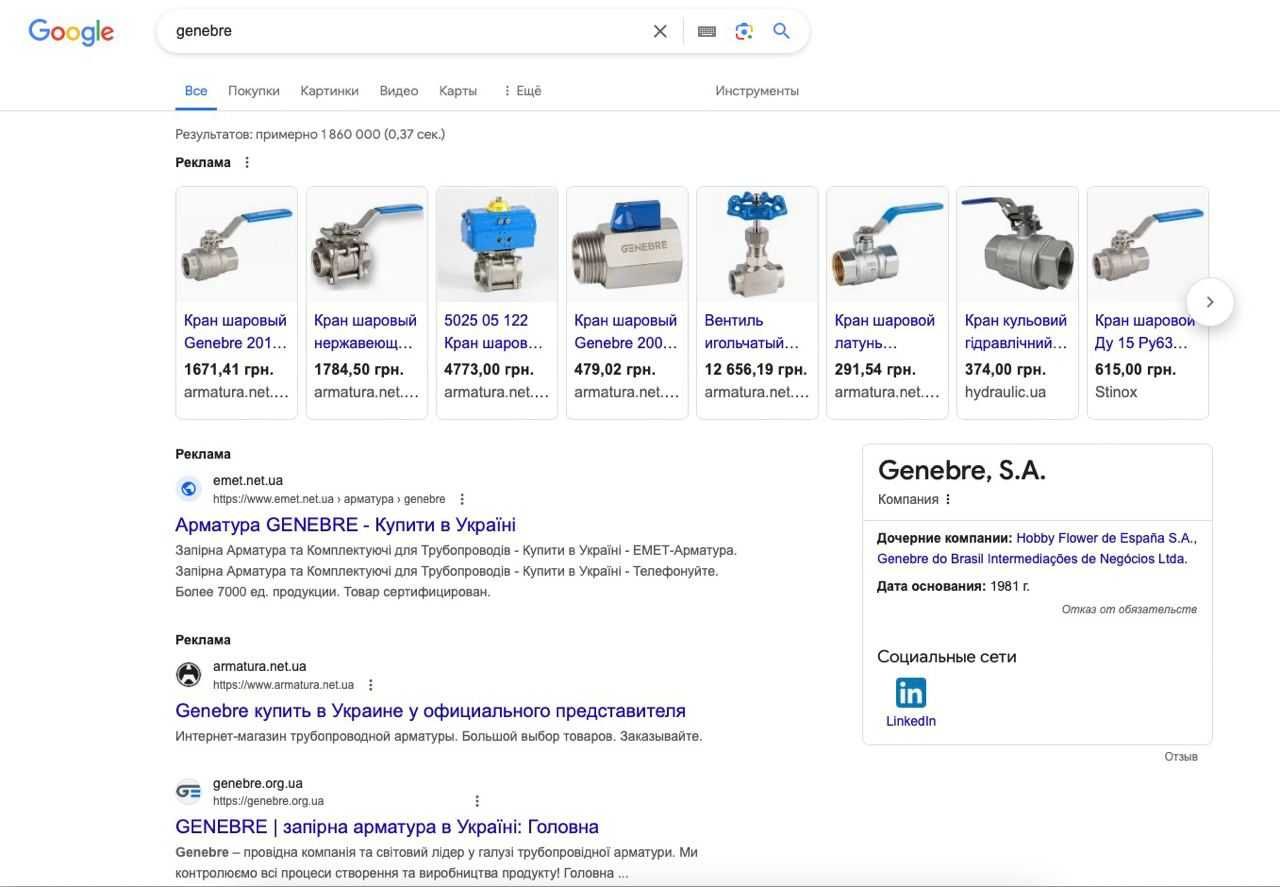
Task: Switch to the Видео tab
Action: (x=399, y=90)
